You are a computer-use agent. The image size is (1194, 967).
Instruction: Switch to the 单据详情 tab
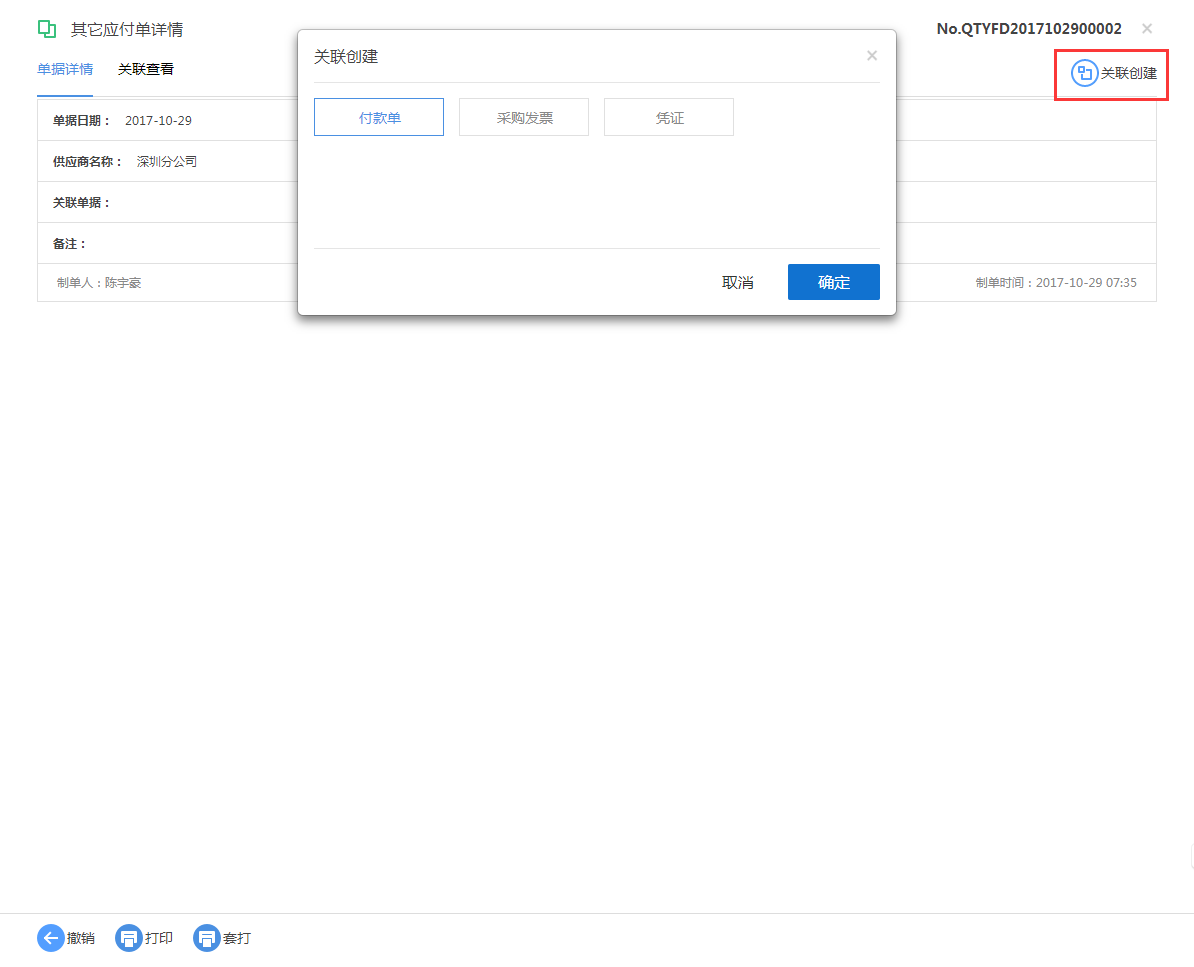(x=65, y=69)
